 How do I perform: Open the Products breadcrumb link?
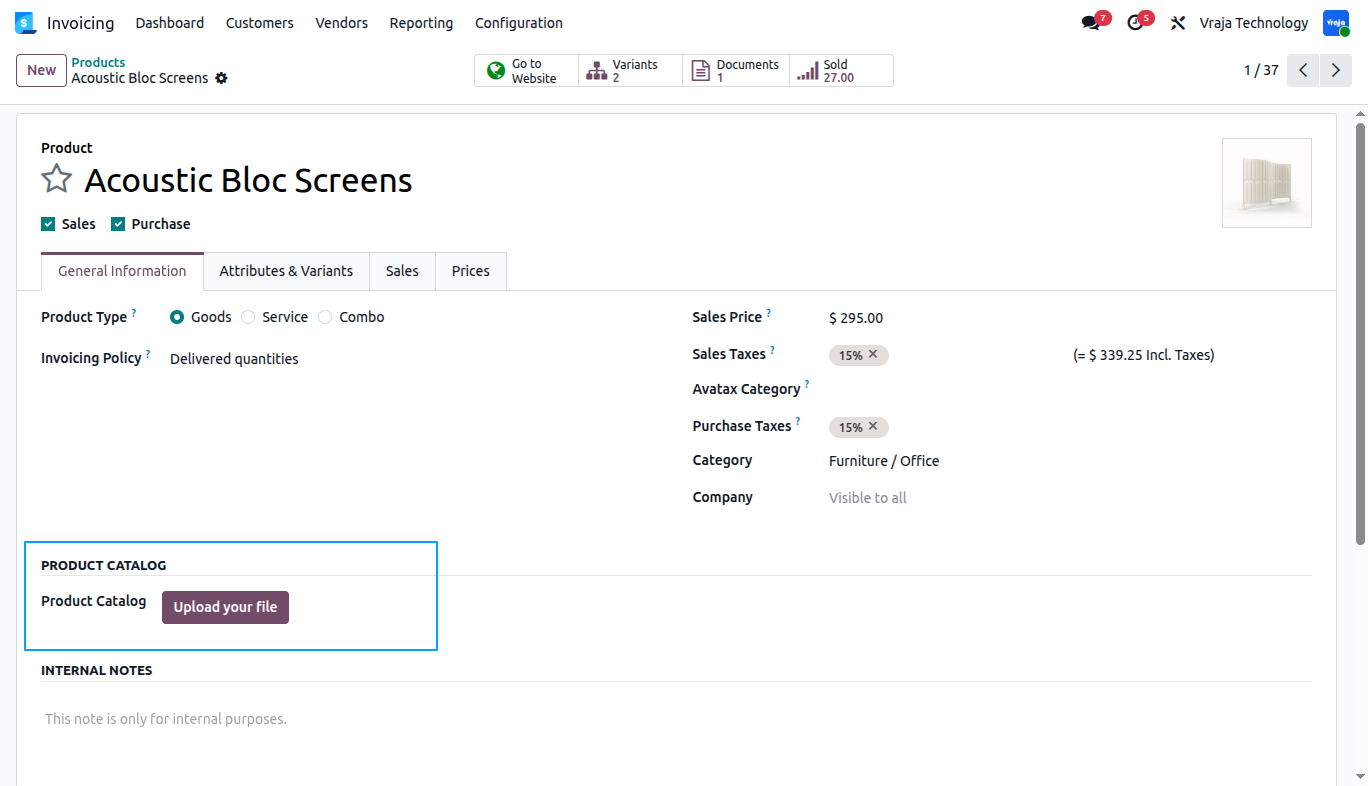(x=98, y=62)
